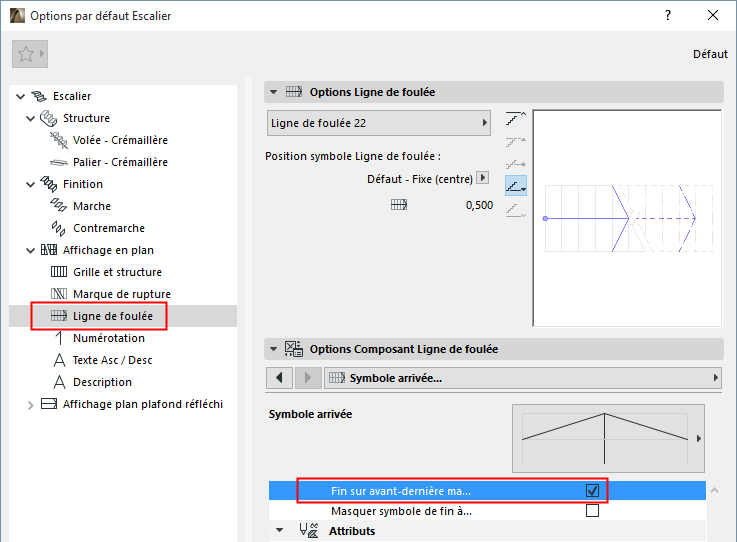Click the Attributs section icon
This screenshot has width=737, height=542.
[x=309, y=530]
